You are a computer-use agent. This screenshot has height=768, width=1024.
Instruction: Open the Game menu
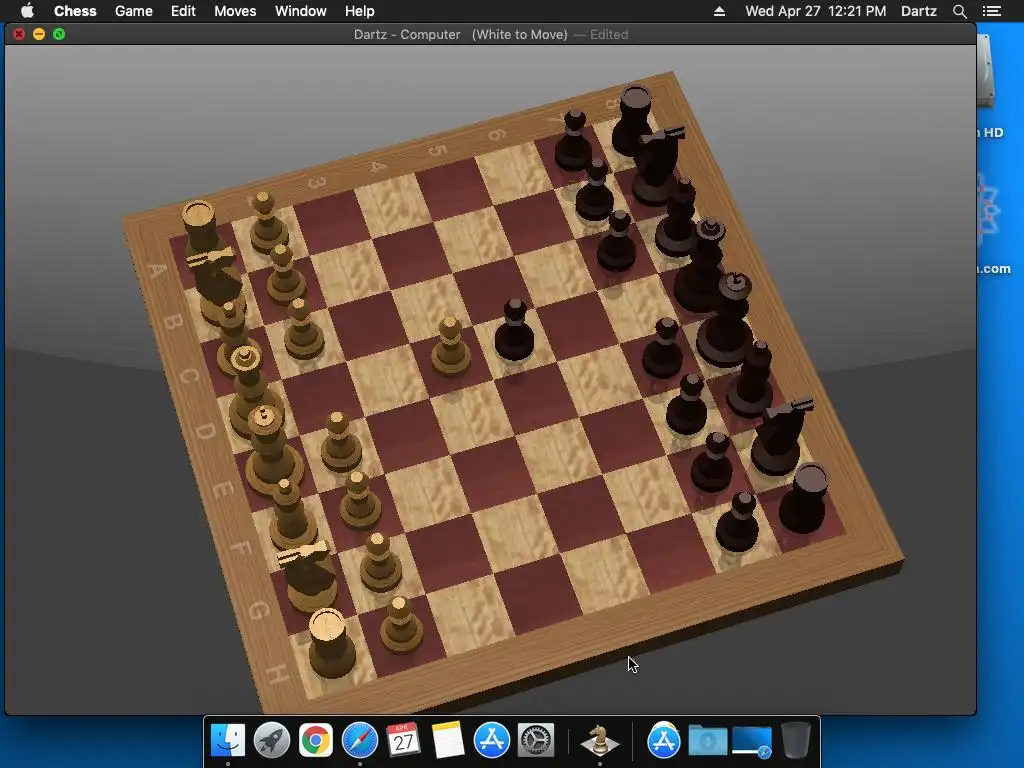point(133,11)
